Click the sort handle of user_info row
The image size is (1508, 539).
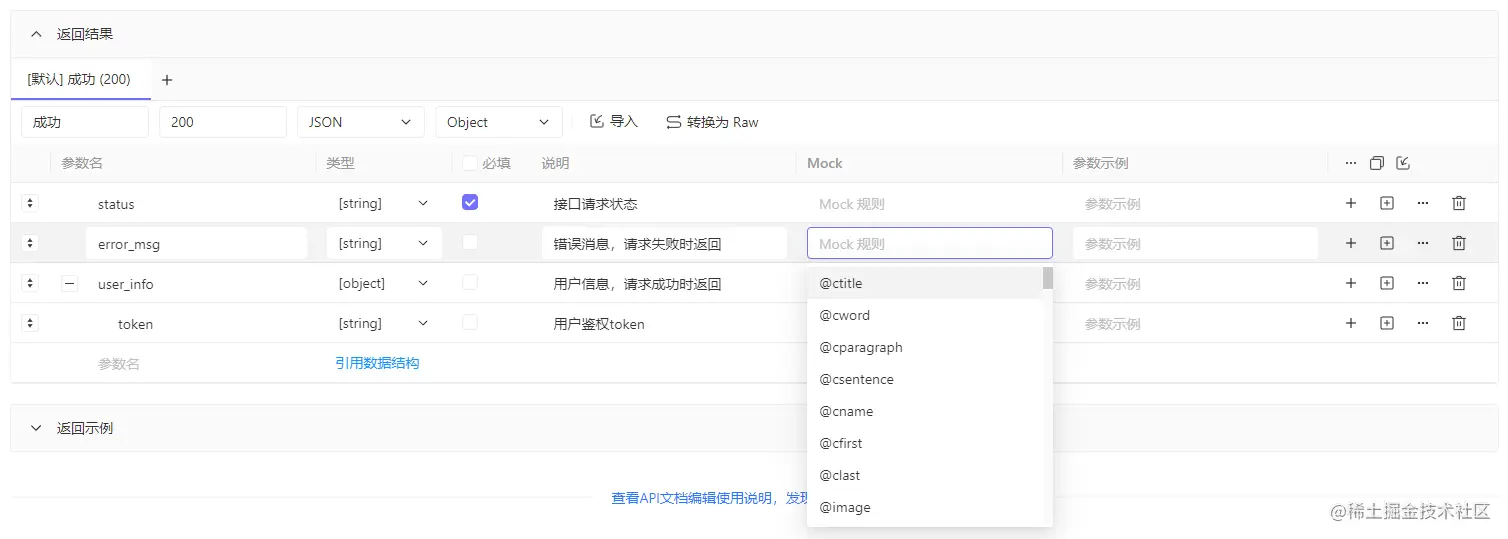click(30, 283)
